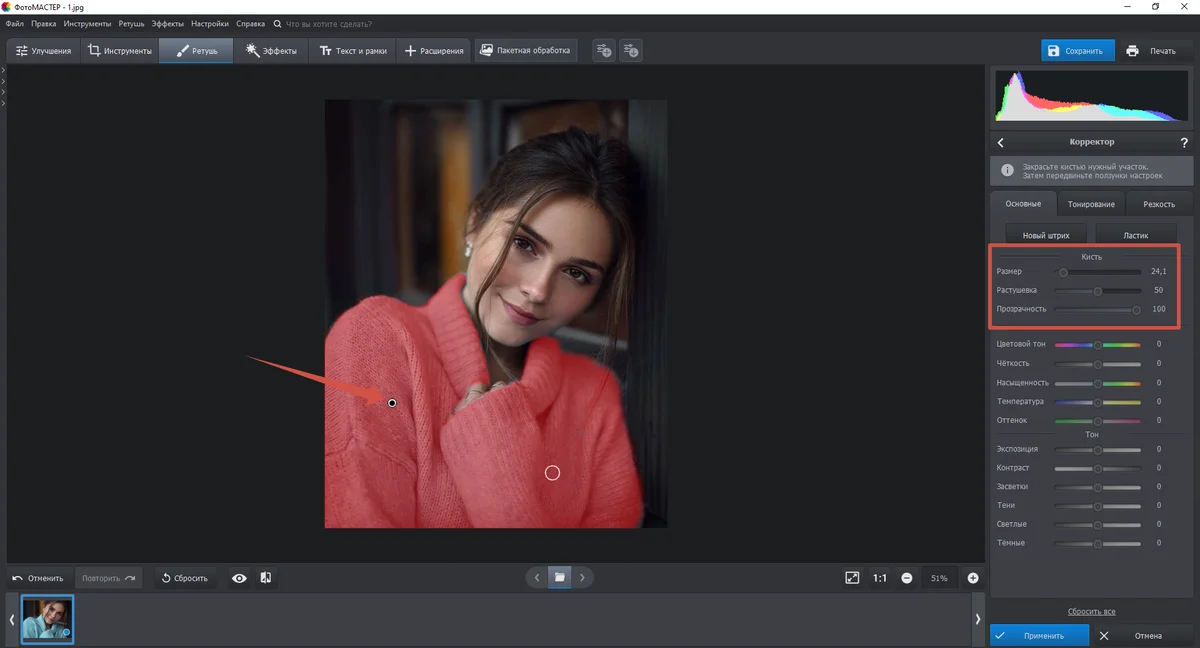Select the Новый штрих mode
Viewport: 1200px width, 648px height.
pos(1046,235)
